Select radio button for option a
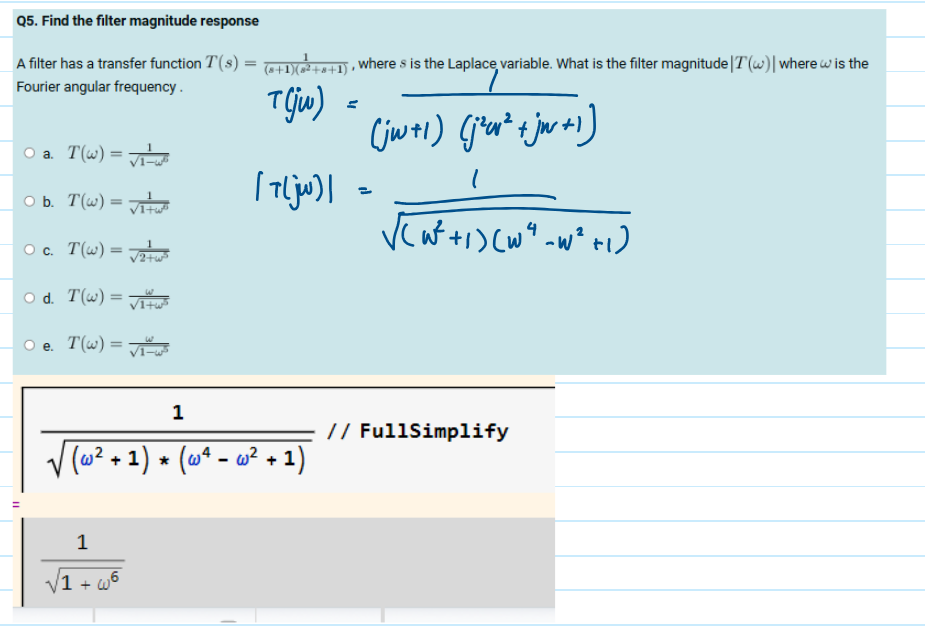 [33, 154]
